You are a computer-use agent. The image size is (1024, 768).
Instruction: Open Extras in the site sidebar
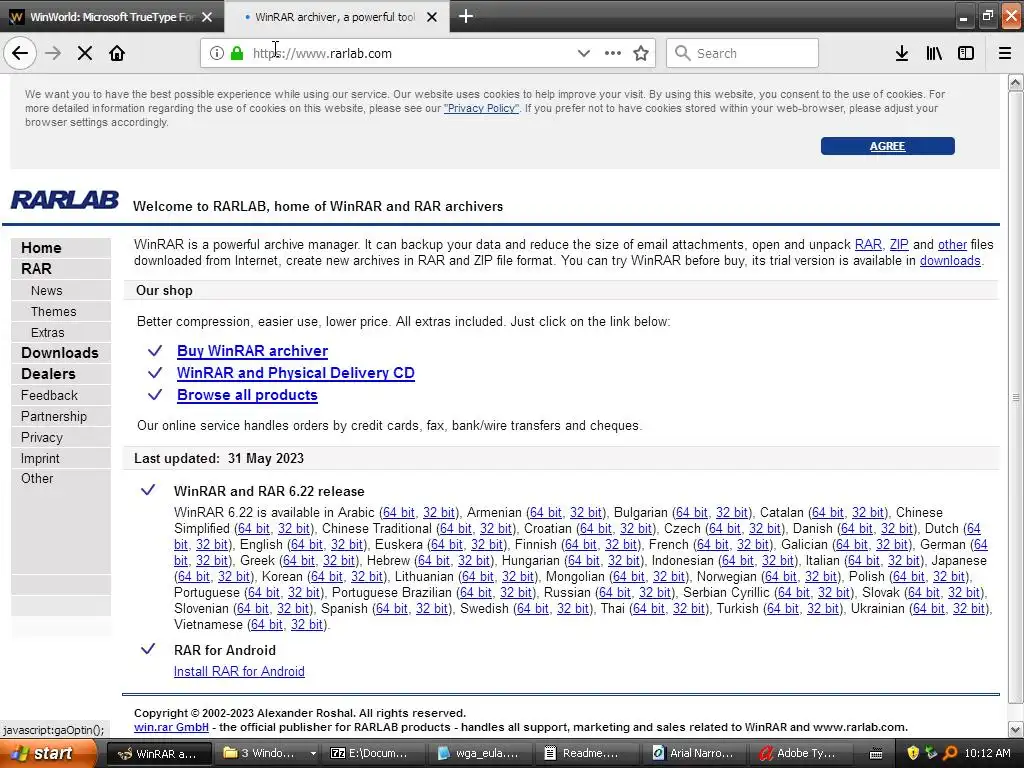click(48, 332)
